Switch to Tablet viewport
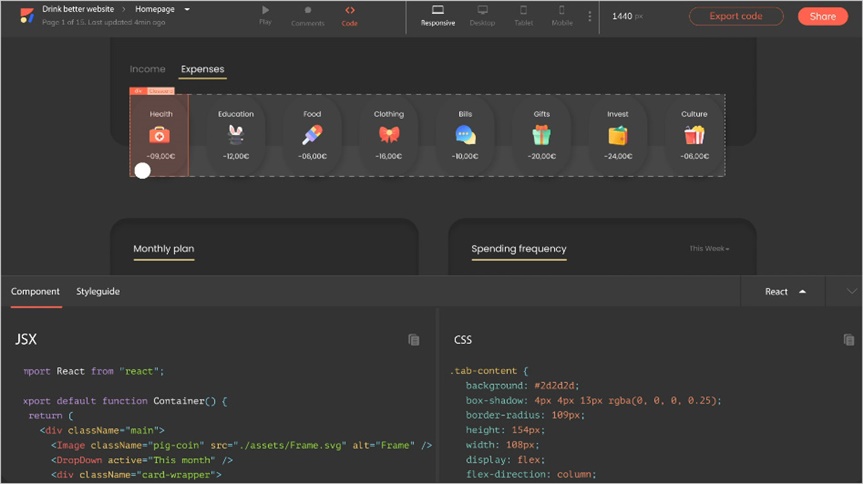This screenshot has width=863, height=484. pyautogui.click(x=523, y=15)
